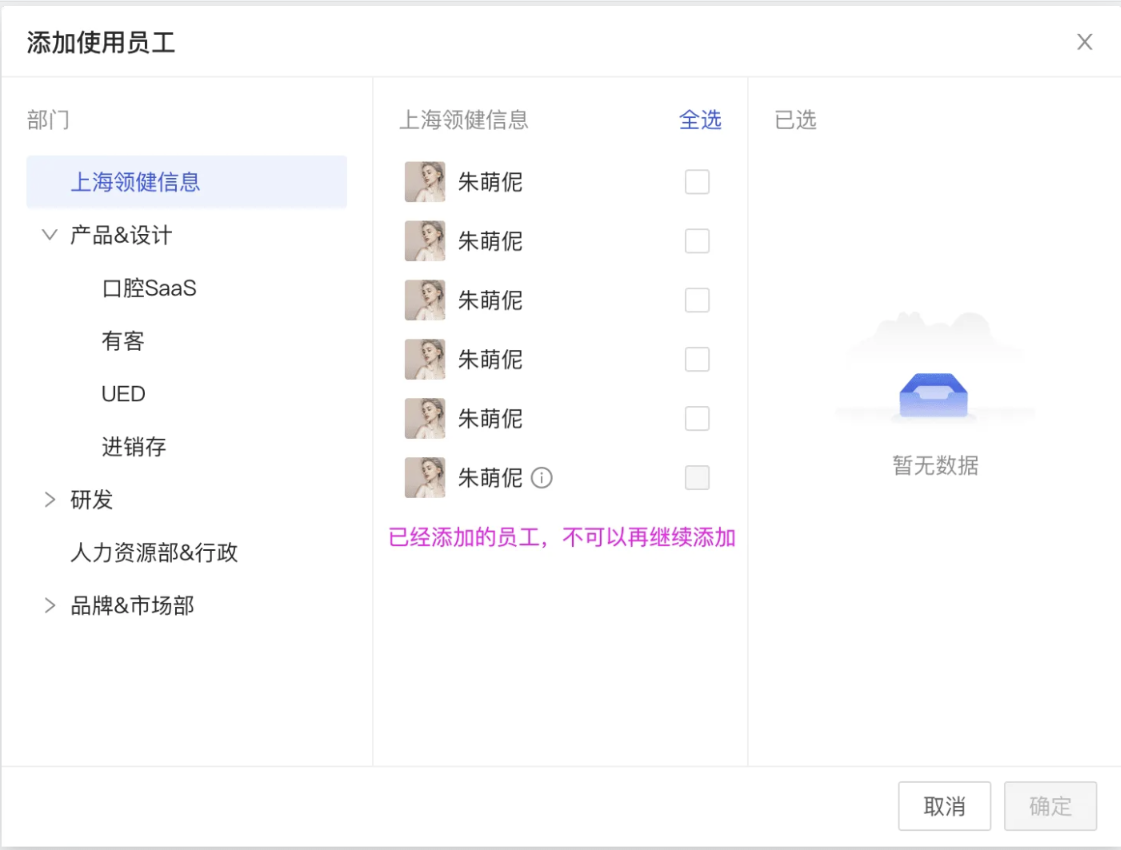Click the empty data inbox icon
The image size is (1121, 850).
(x=934, y=395)
